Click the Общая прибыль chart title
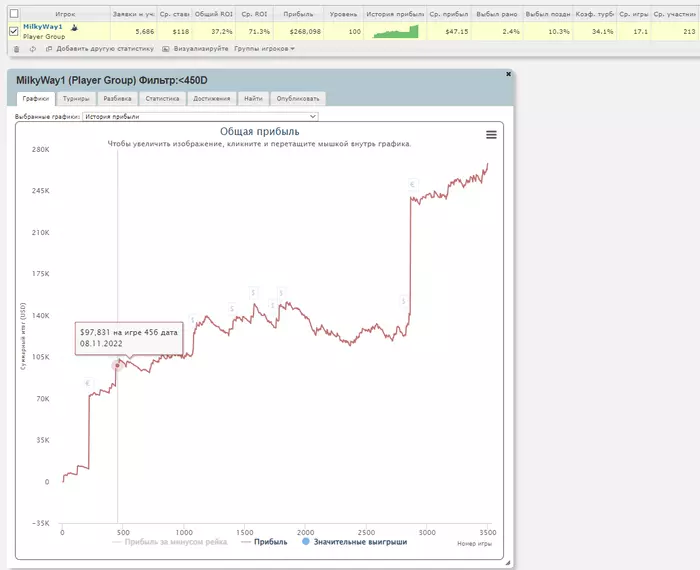 coord(259,132)
